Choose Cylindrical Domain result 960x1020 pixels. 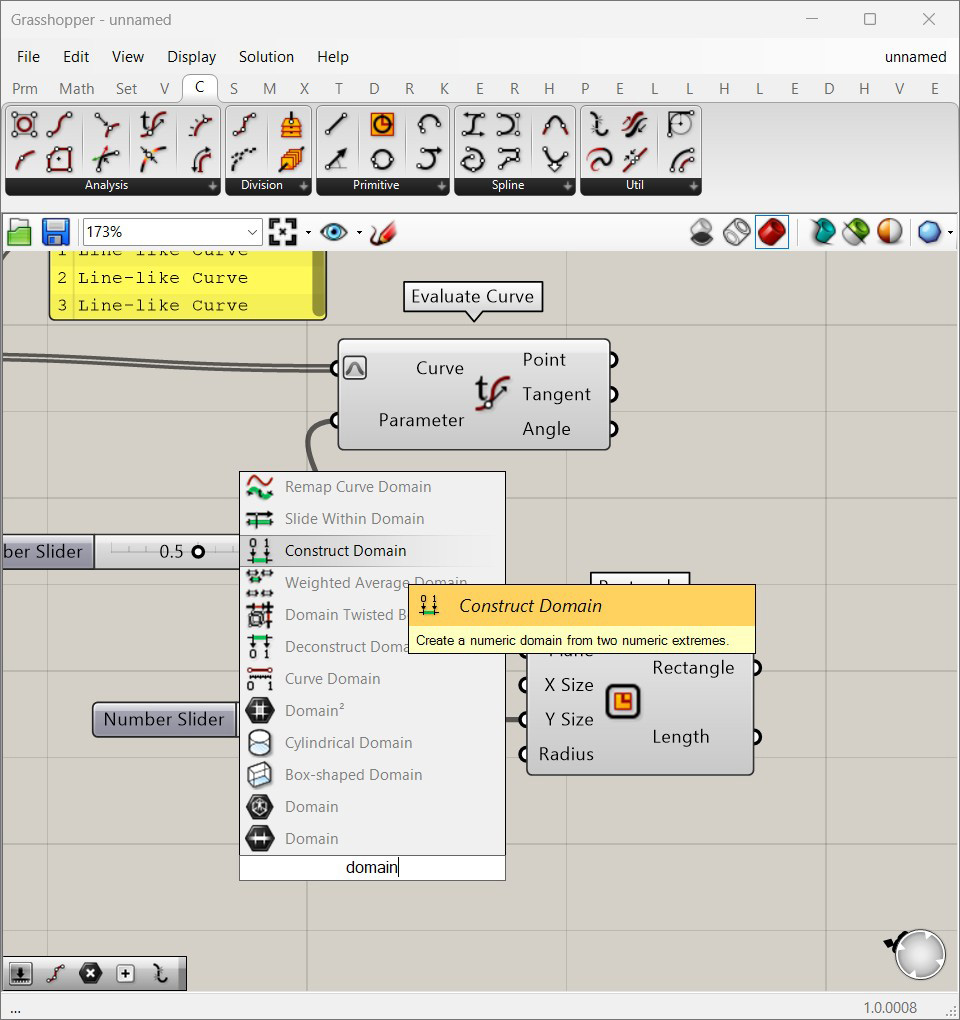[x=372, y=743]
